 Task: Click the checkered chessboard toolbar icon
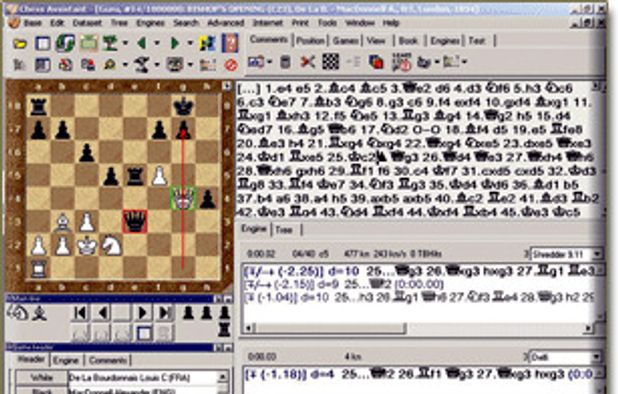pos(331,62)
